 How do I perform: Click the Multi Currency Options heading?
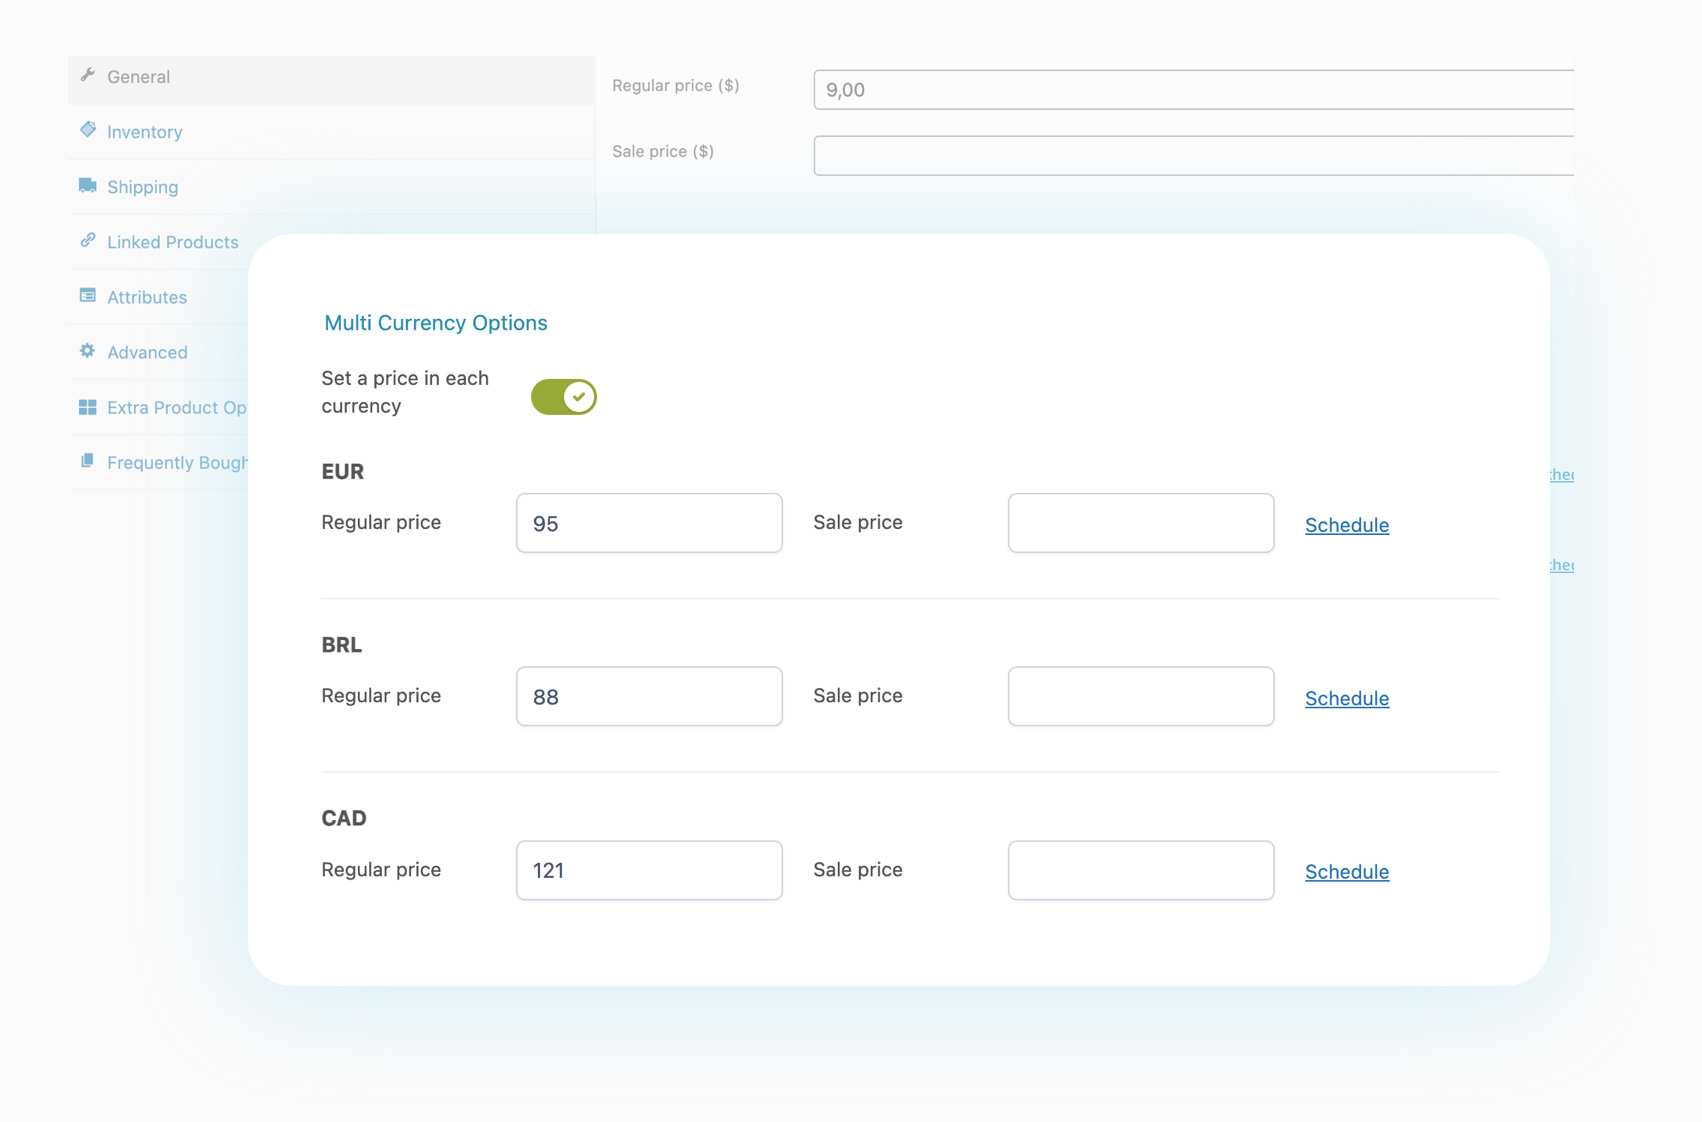click(435, 322)
